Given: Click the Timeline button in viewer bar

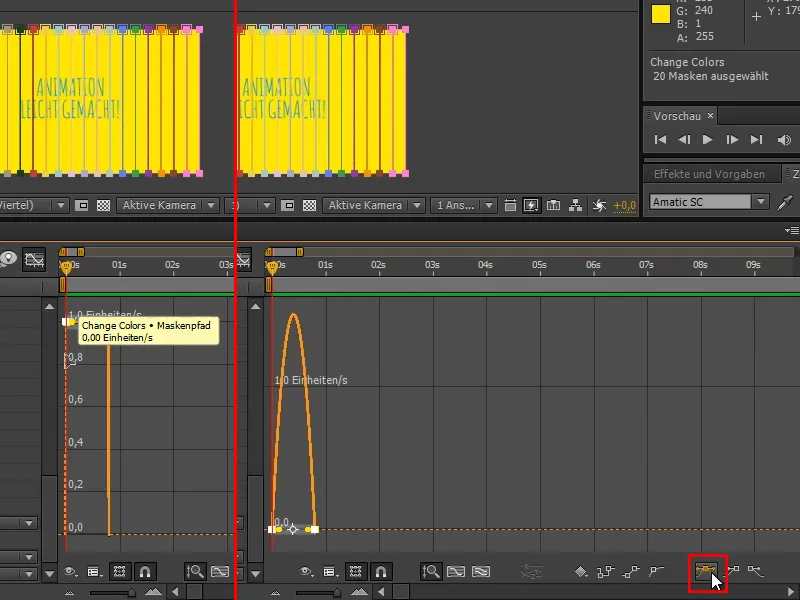Looking at the screenshot, I should (554, 205).
